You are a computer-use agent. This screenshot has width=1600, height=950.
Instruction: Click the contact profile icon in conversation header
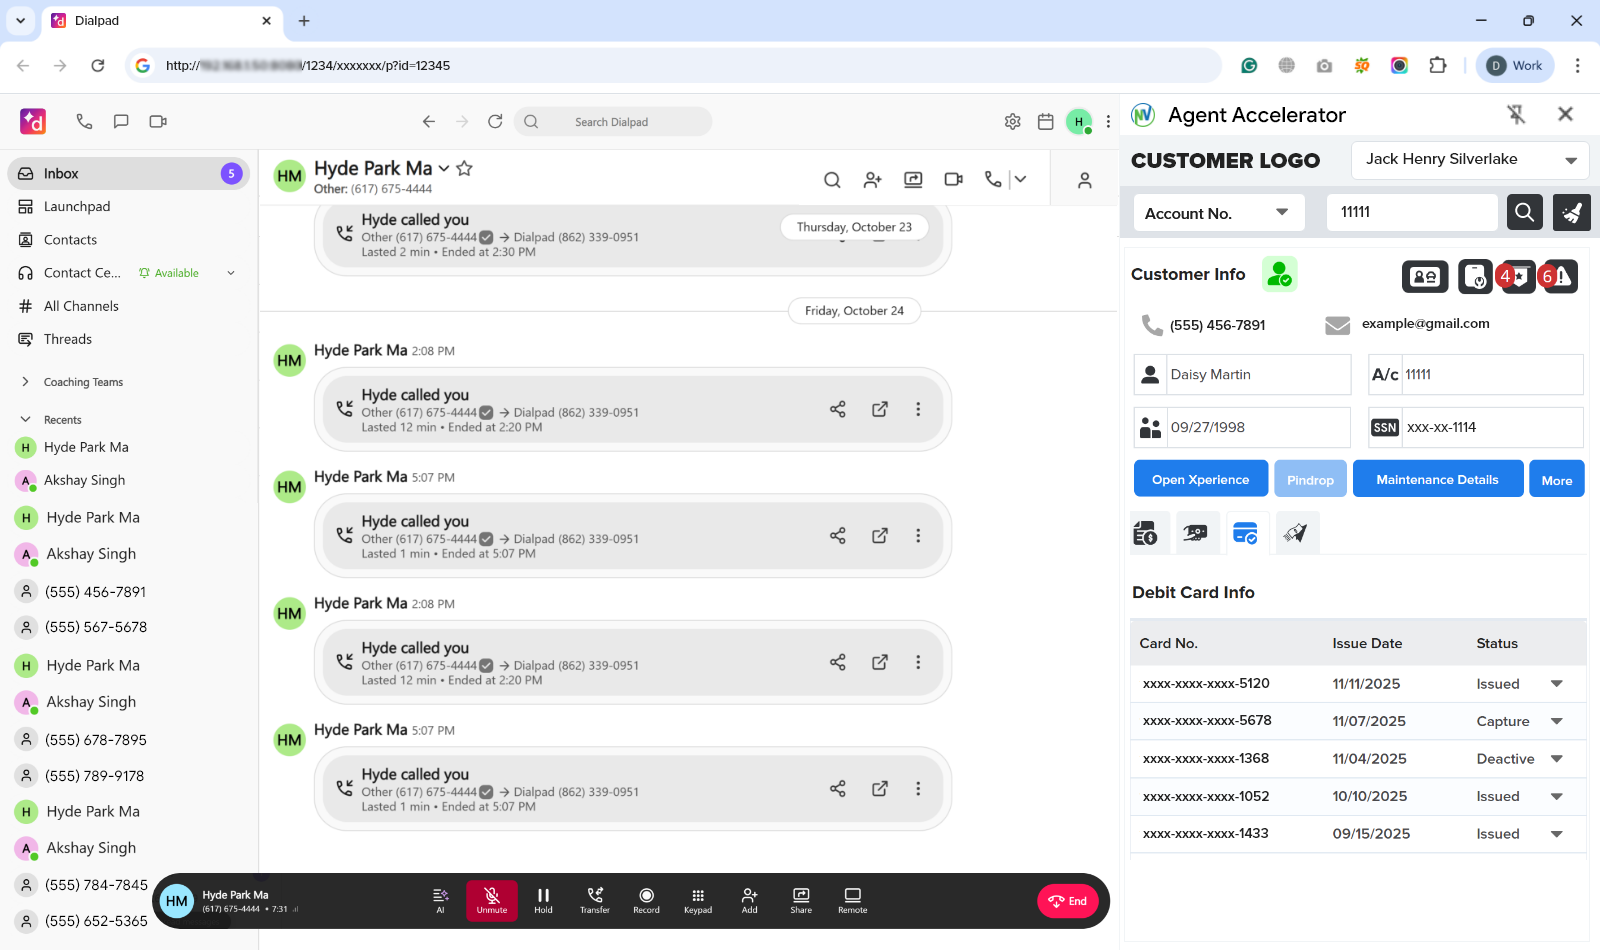(1085, 180)
